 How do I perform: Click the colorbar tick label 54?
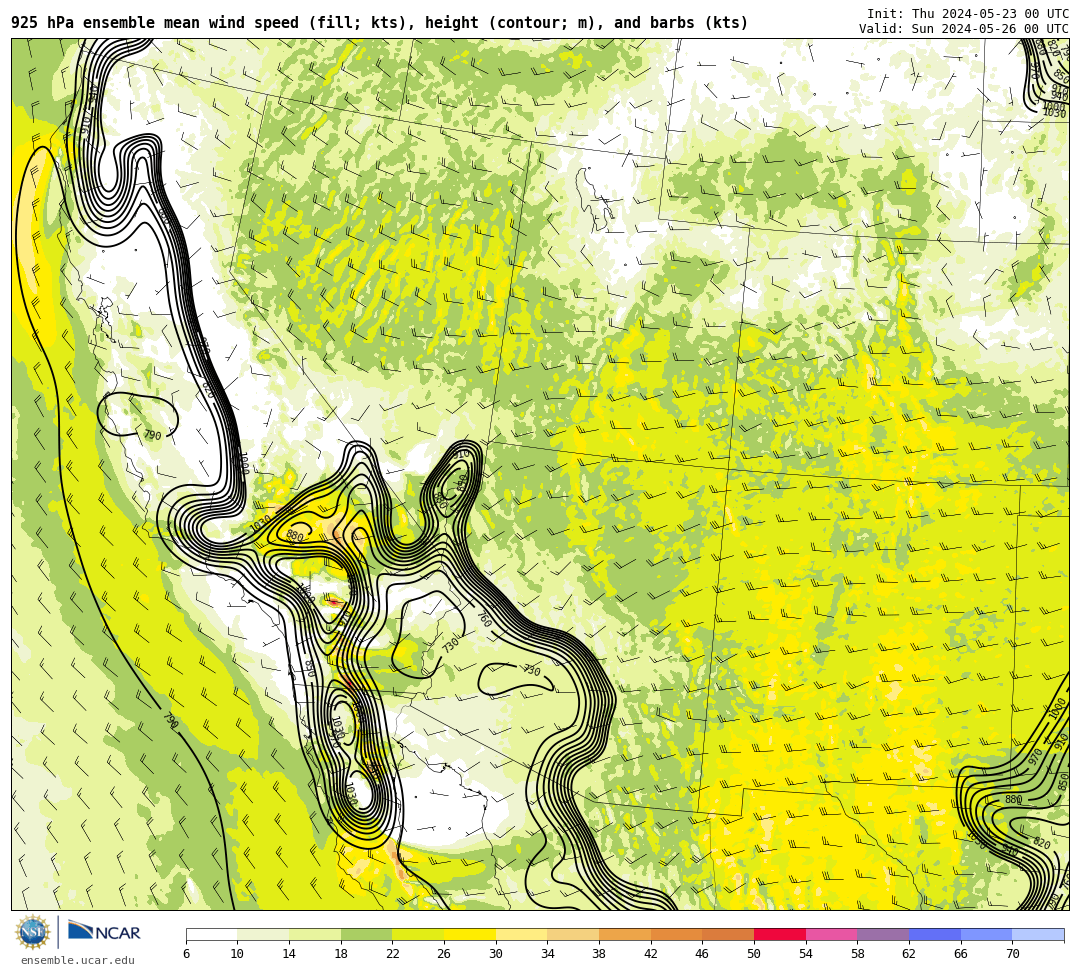pos(806,954)
